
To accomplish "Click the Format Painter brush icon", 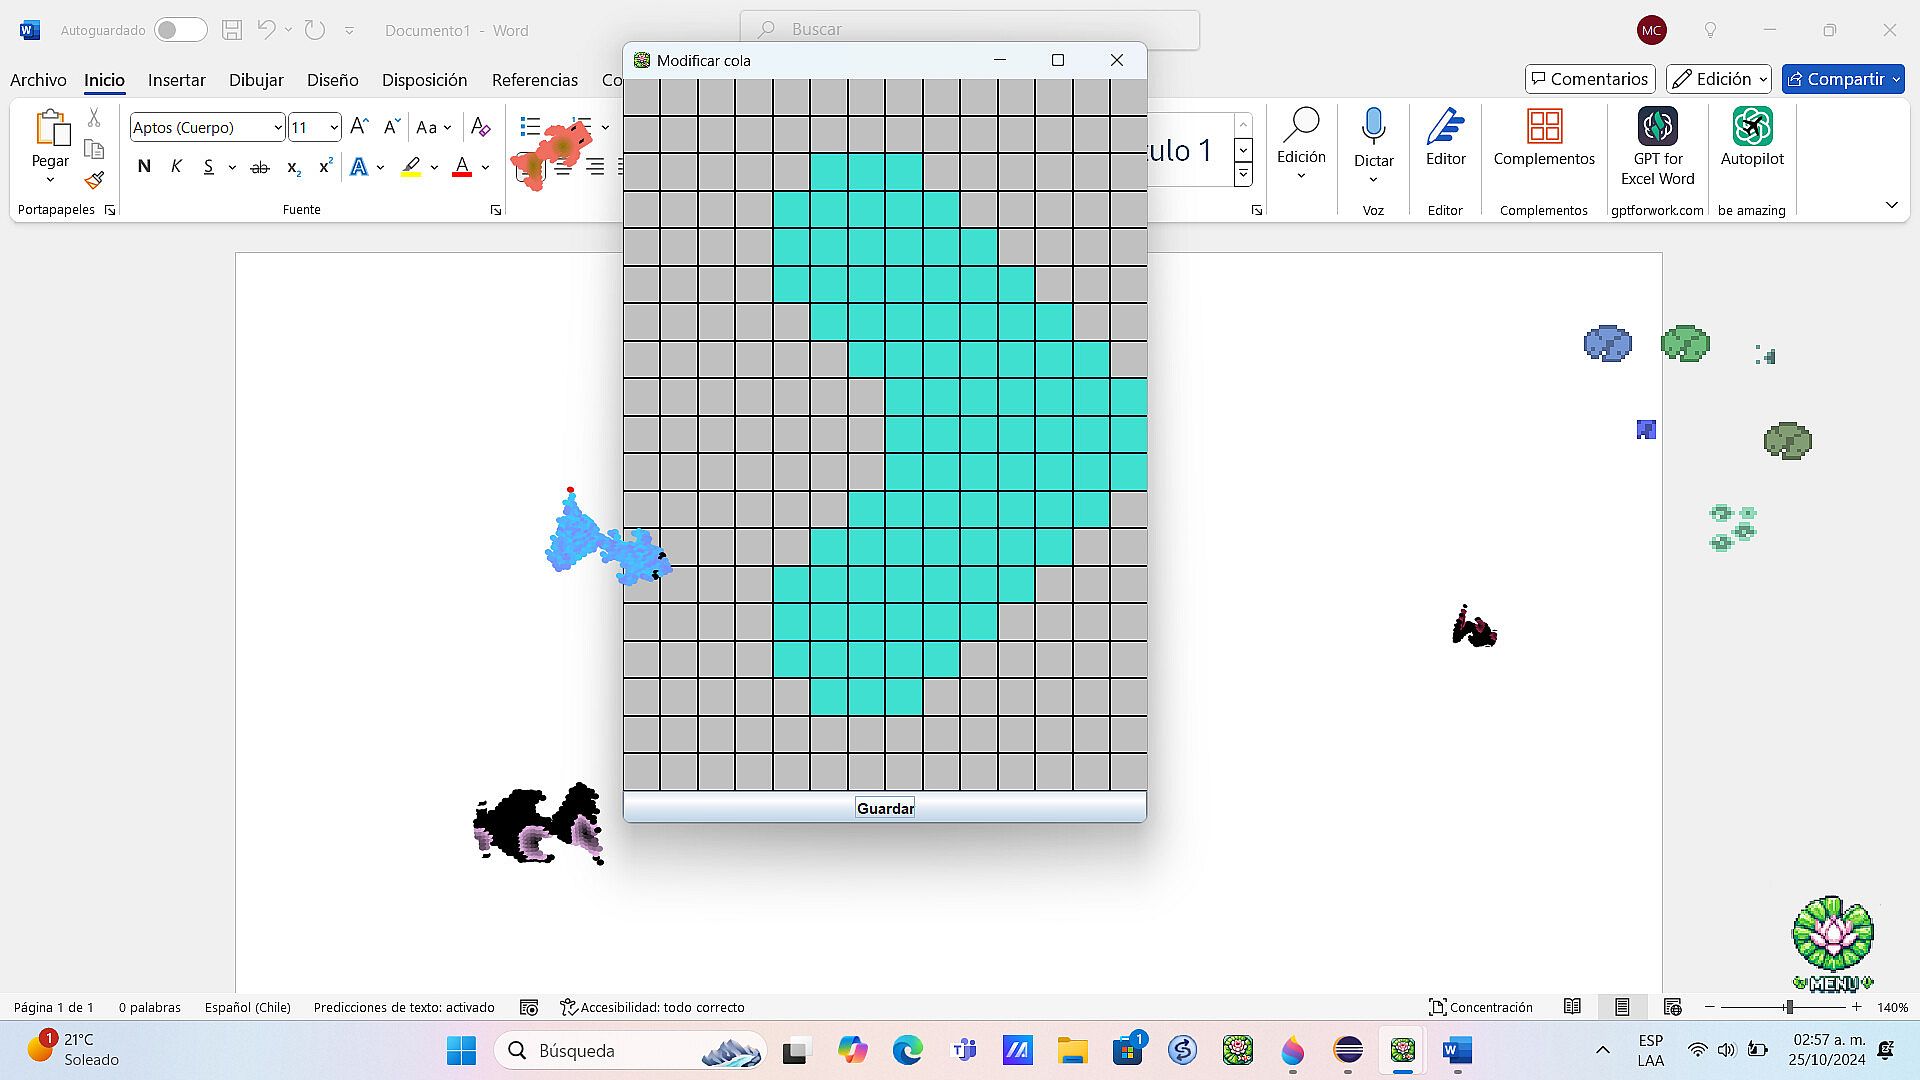I will point(94,181).
